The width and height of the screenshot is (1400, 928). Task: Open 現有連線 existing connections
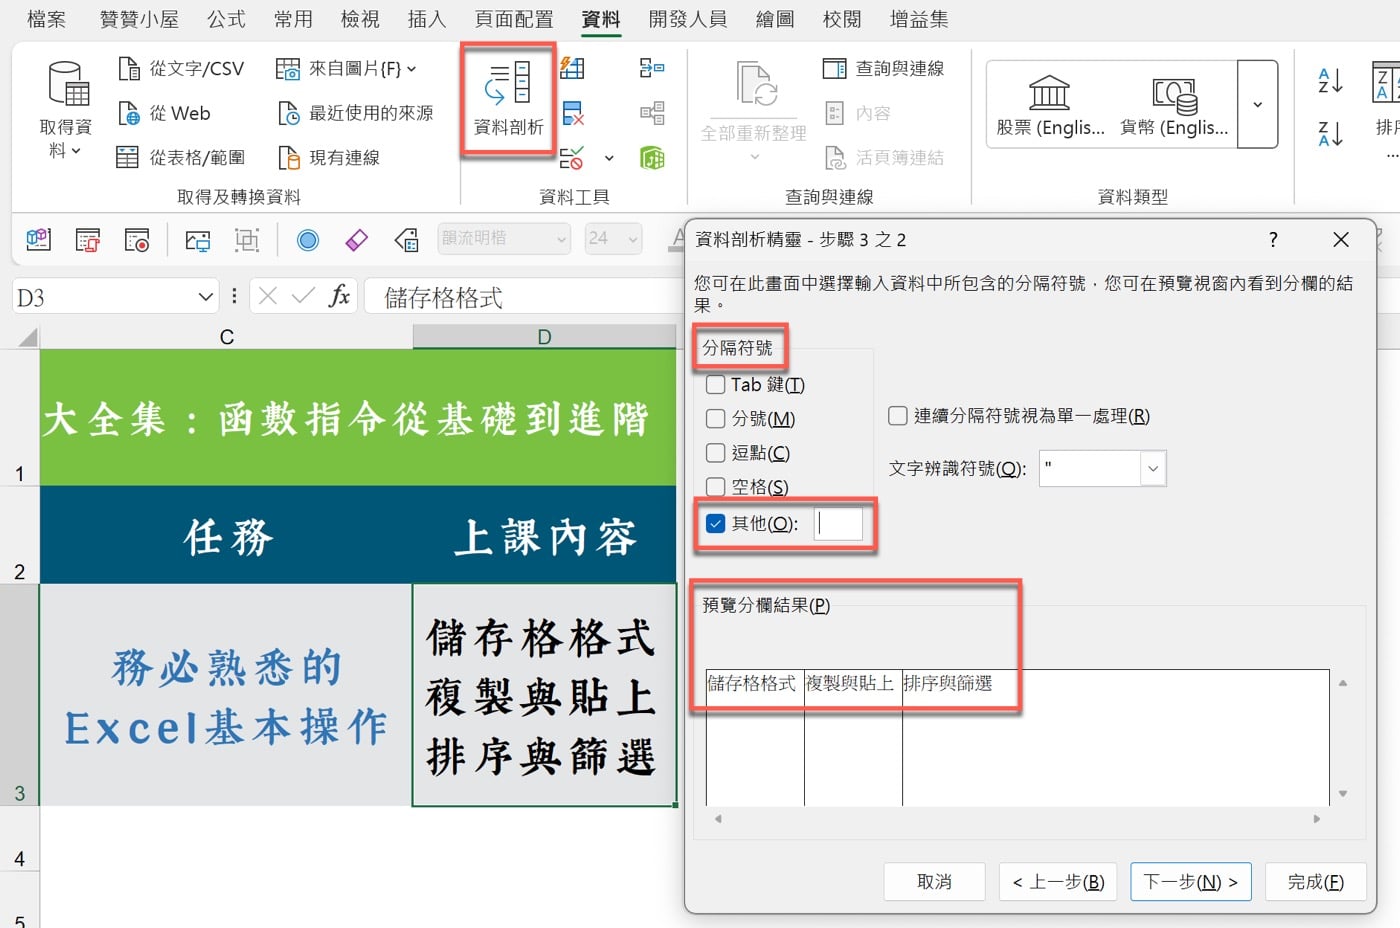[328, 157]
